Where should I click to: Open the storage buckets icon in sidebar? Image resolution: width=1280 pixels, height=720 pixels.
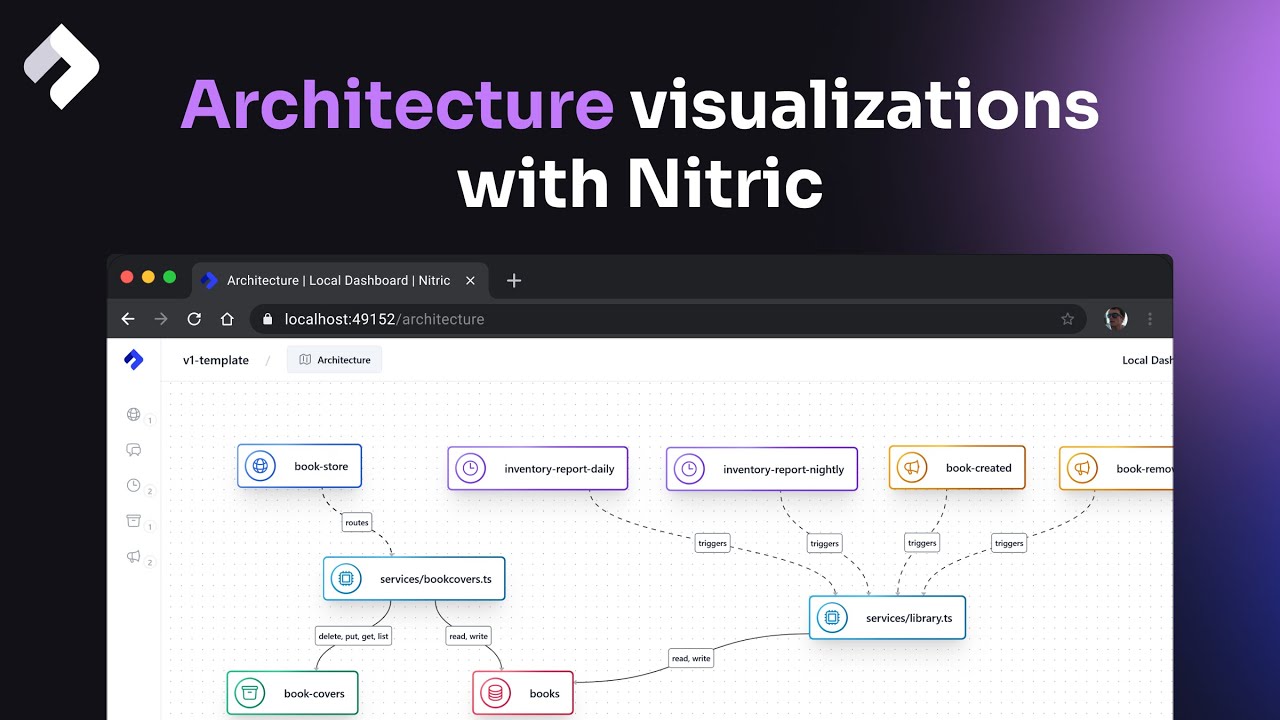coord(134,521)
